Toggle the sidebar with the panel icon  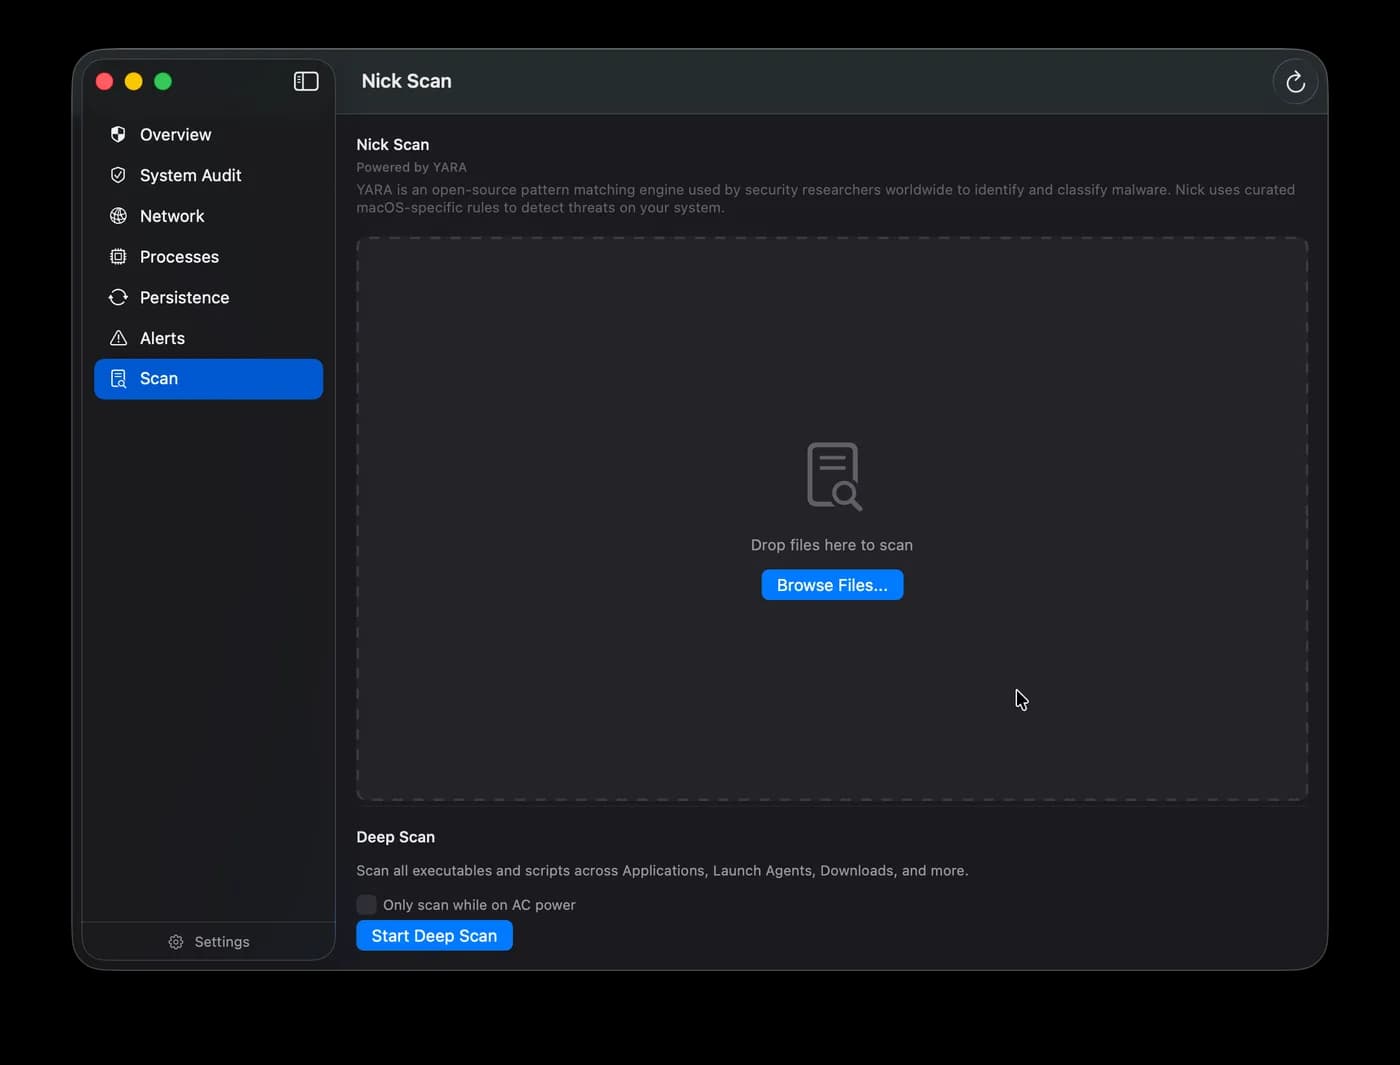tap(306, 81)
